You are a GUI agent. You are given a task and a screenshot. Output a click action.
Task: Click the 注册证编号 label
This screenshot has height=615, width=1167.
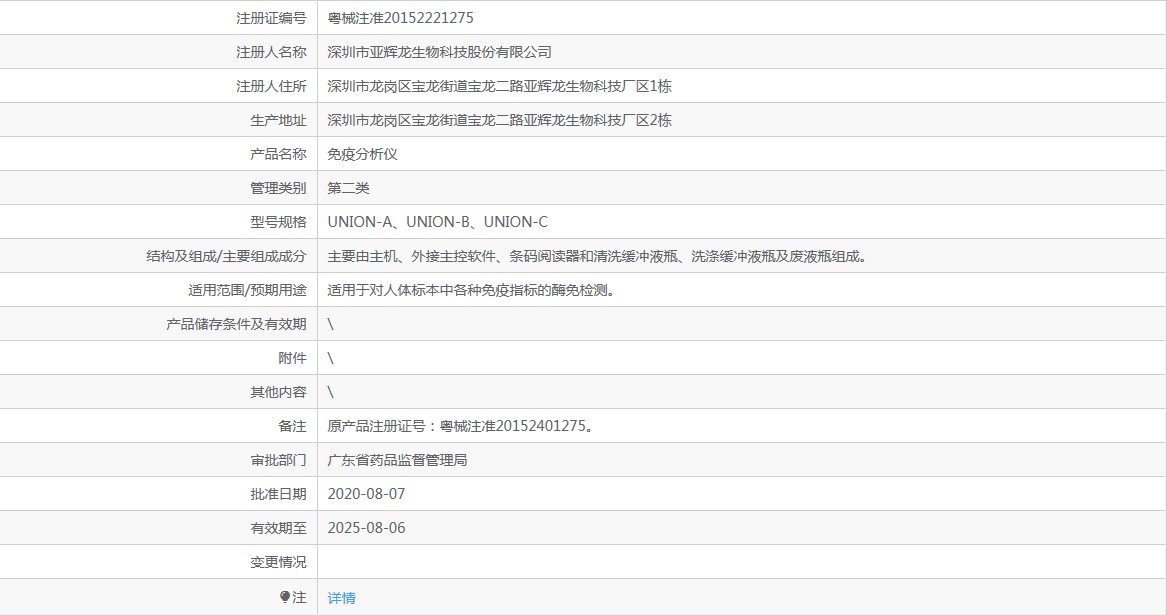271,18
